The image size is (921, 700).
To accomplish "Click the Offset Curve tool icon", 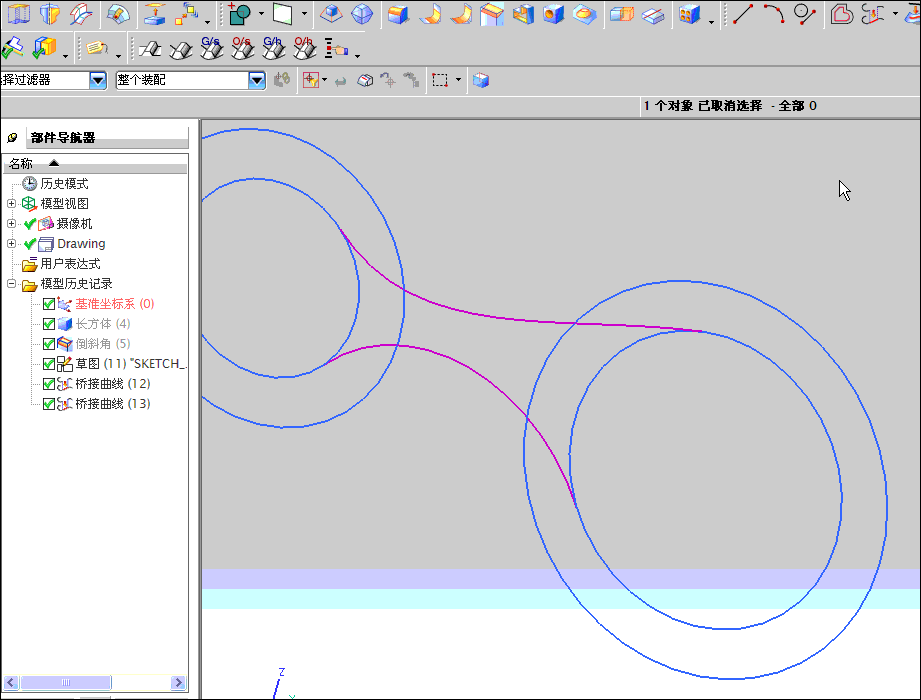I will (x=841, y=14).
